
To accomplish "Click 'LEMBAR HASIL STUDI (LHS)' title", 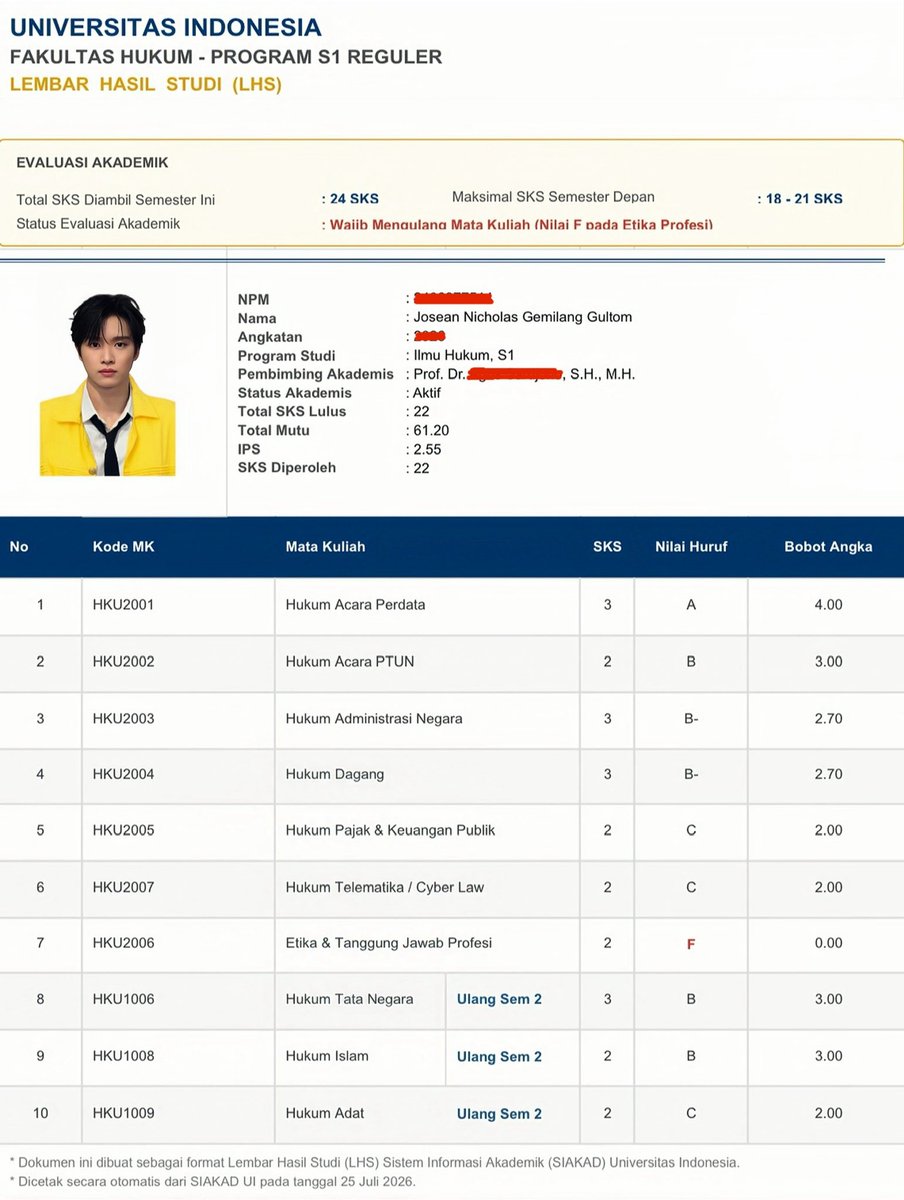I will [x=146, y=85].
